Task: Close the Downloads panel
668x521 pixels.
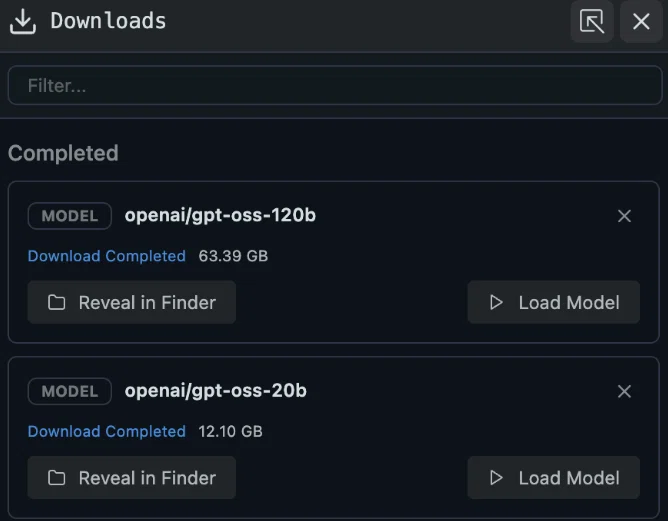Action: tap(641, 21)
